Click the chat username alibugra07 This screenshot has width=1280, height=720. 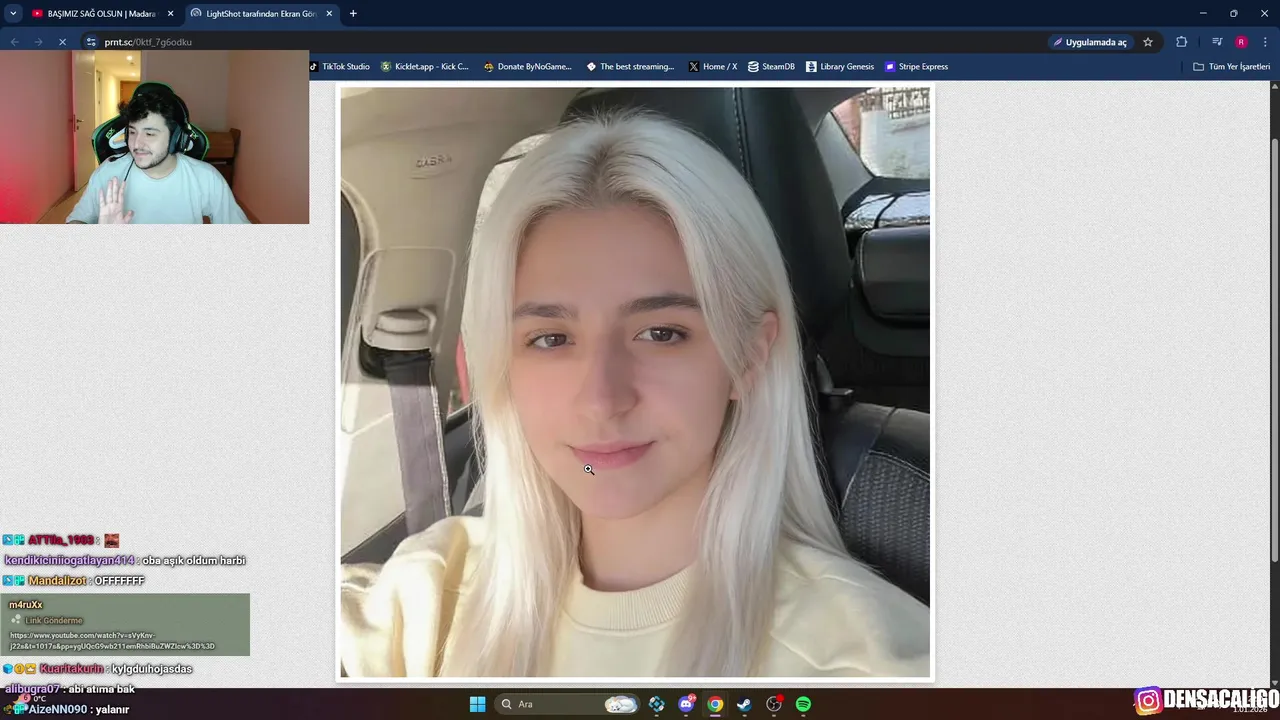coord(32,689)
